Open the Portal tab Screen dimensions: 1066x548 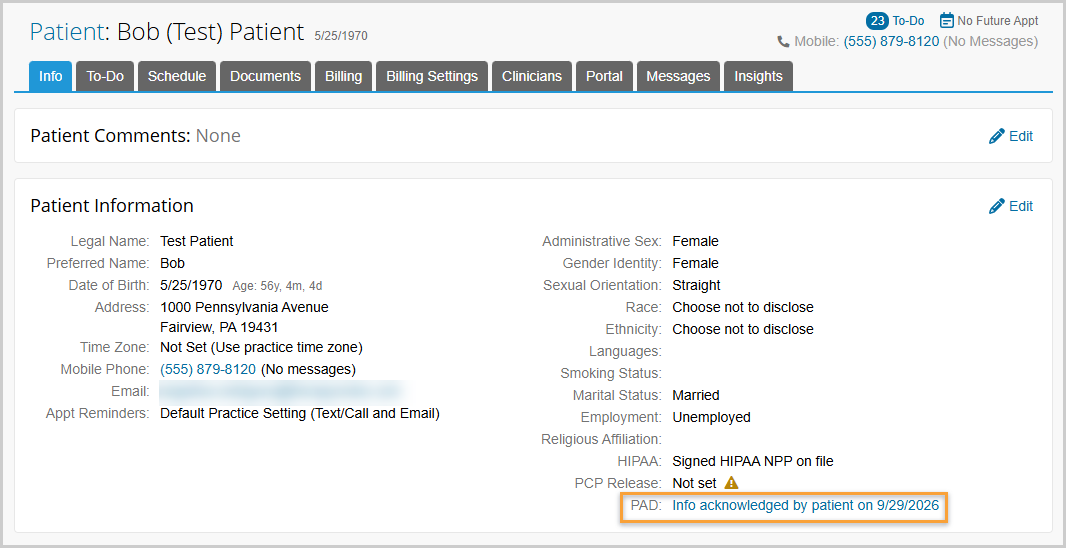click(604, 76)
